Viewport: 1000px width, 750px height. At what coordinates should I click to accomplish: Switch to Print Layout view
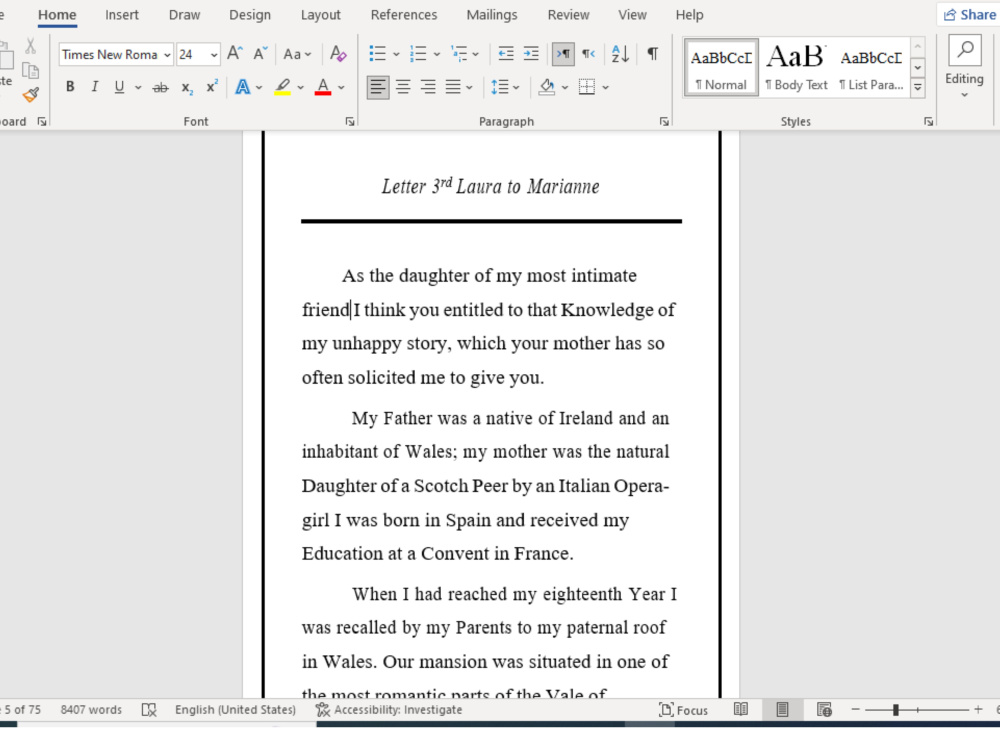pyautogui.click(x=782, y=710)
